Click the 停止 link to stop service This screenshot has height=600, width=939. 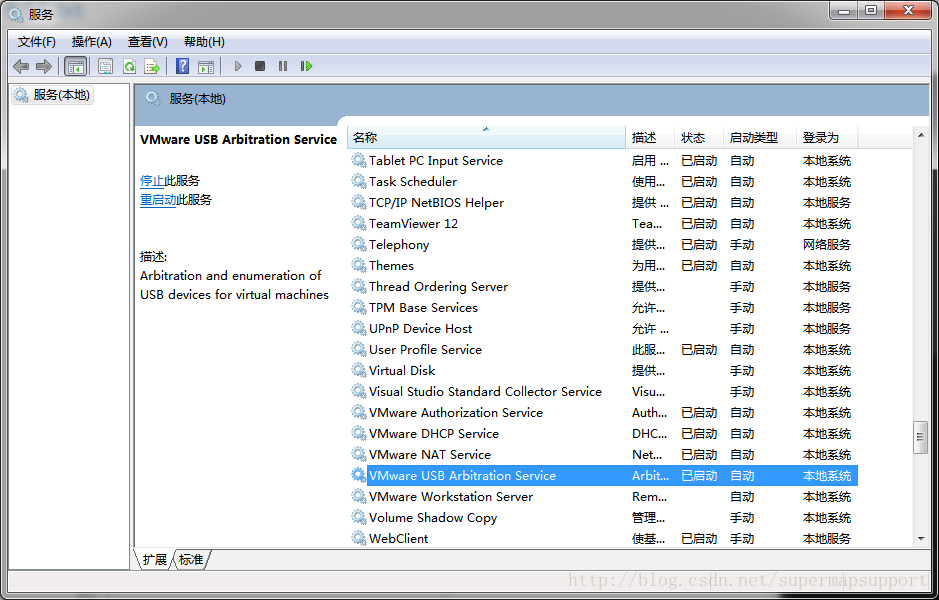(x=152, y=181)
